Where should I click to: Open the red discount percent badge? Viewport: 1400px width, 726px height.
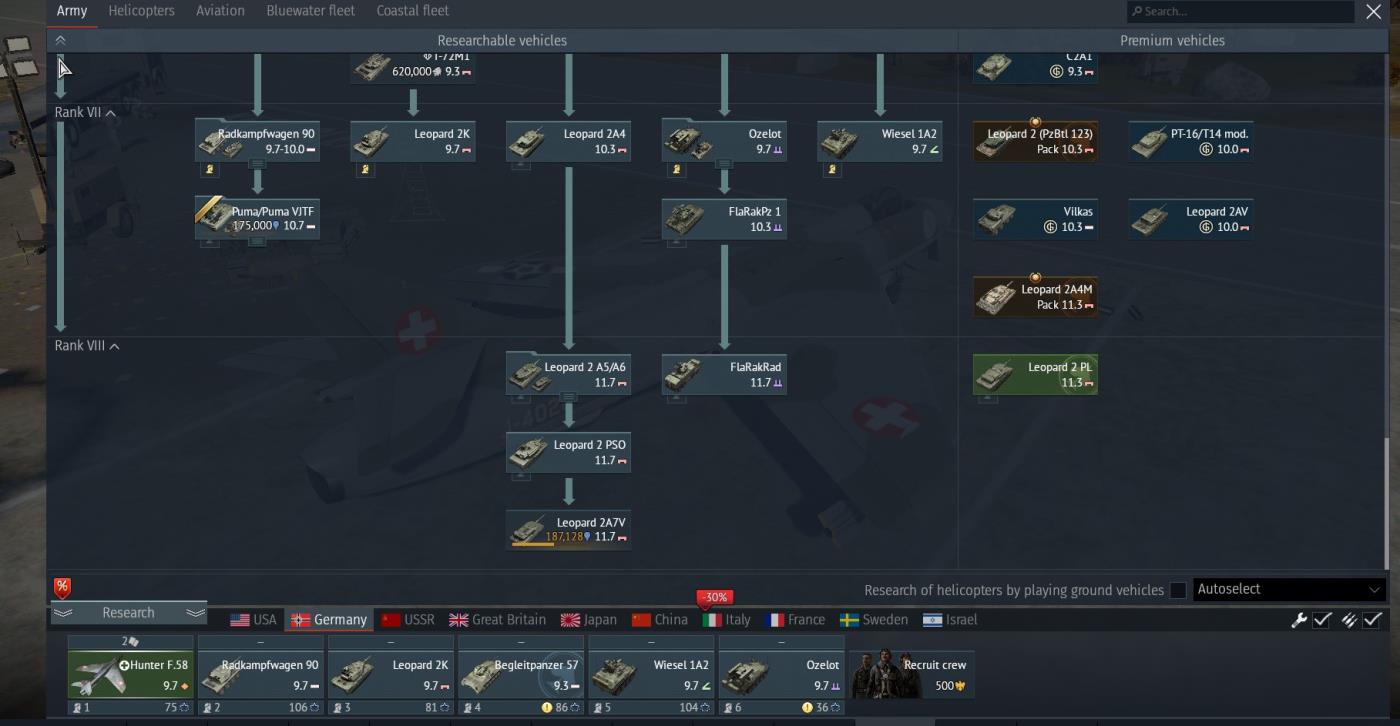62,587
